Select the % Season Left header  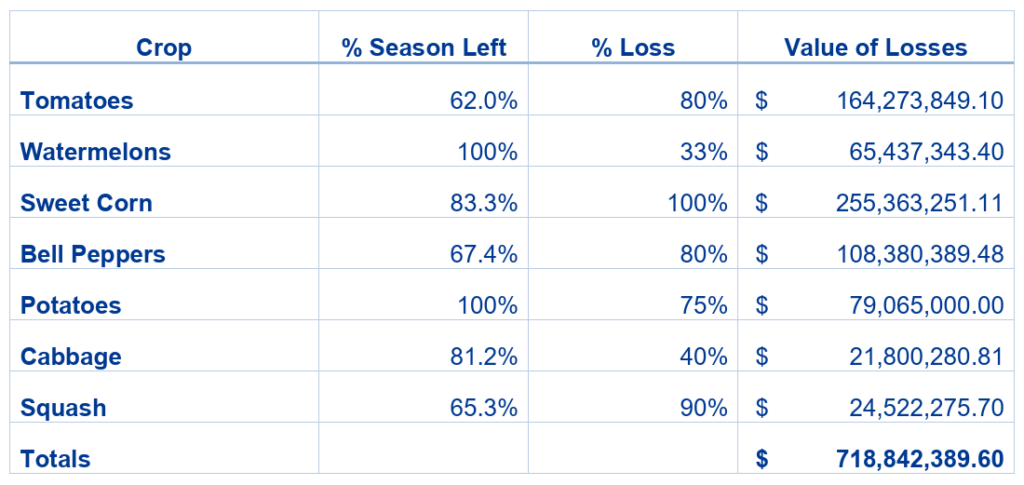click(x=424, y=48)
